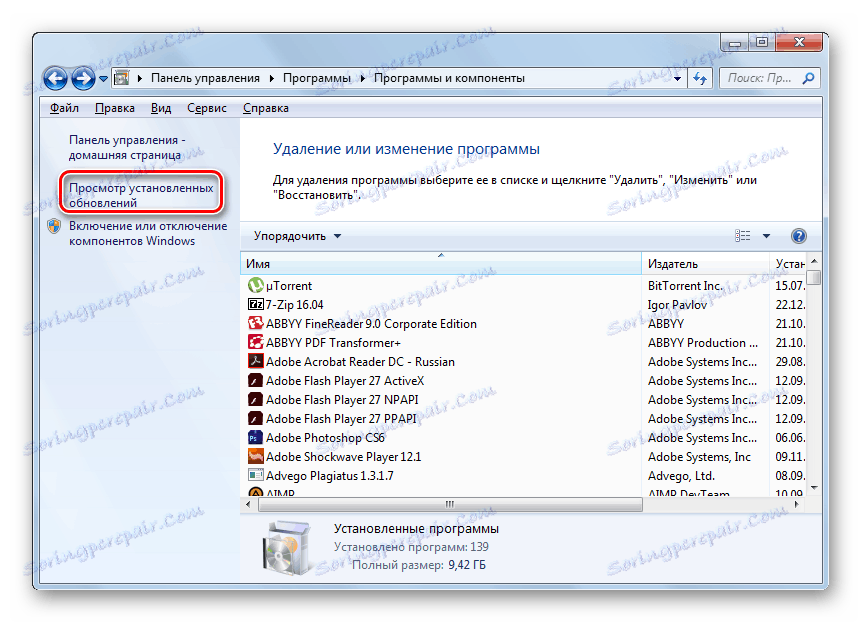Click the Adobe Shockwave Player 12.1 icon
The width and height of the screenshot is (862, 623).
[x=256, y=456]
